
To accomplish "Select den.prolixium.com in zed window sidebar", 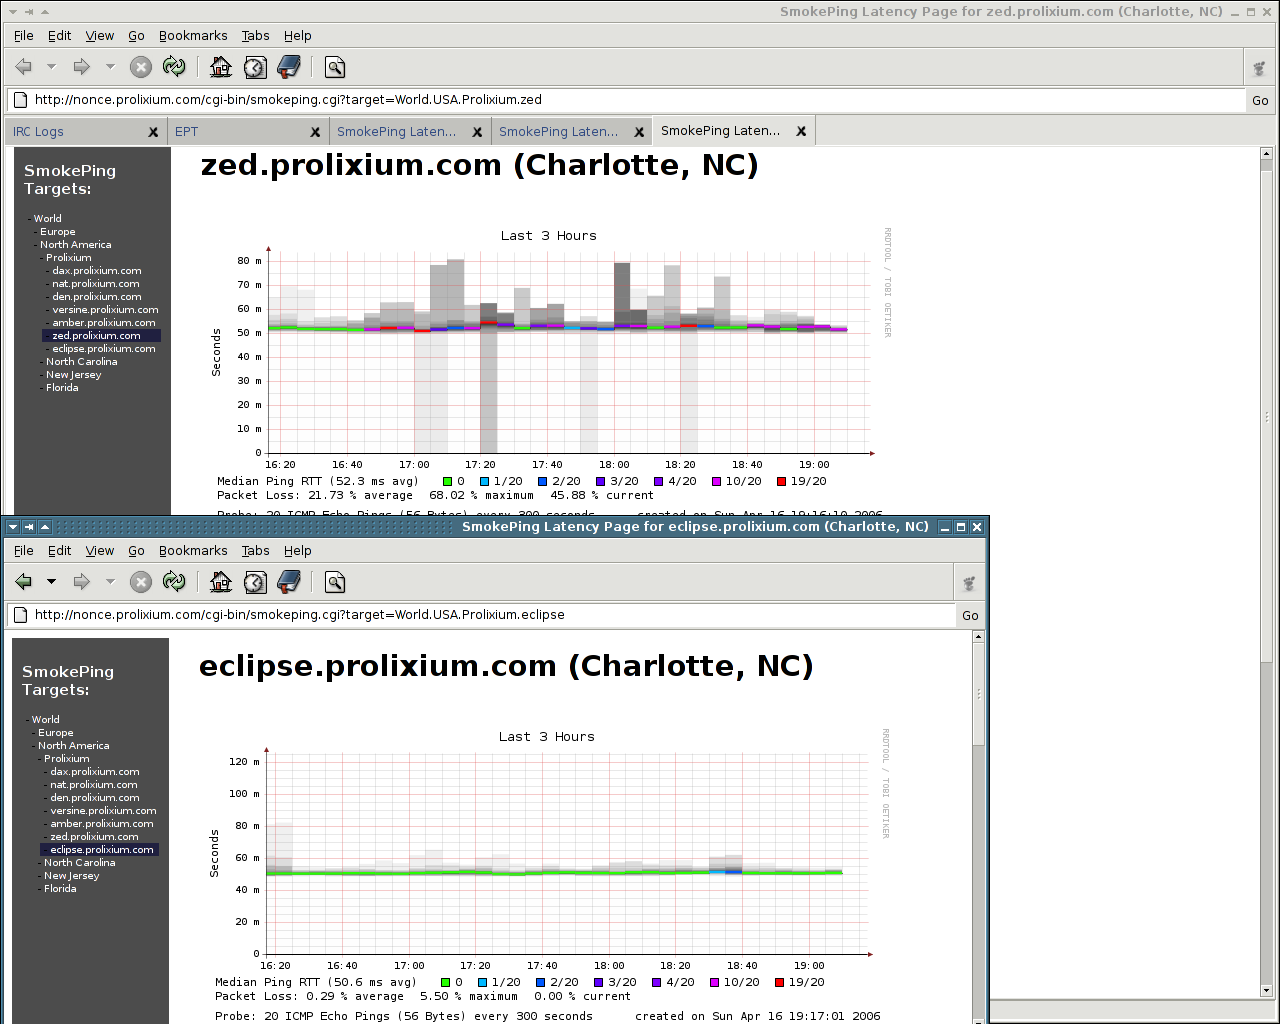I will pyautogui.click(x=97, y=297).
